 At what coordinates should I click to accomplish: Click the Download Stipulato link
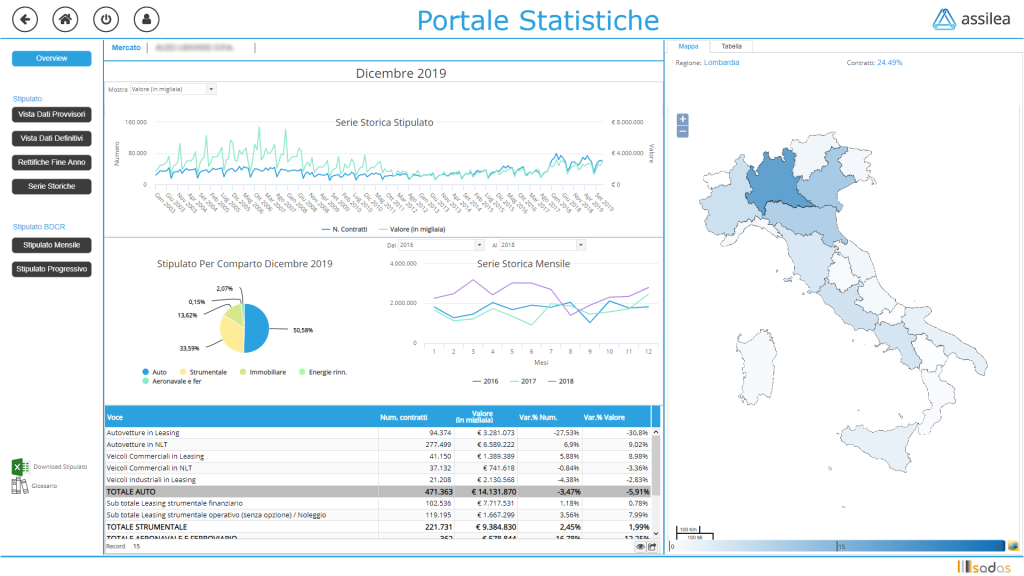click(x=60, y=467)
